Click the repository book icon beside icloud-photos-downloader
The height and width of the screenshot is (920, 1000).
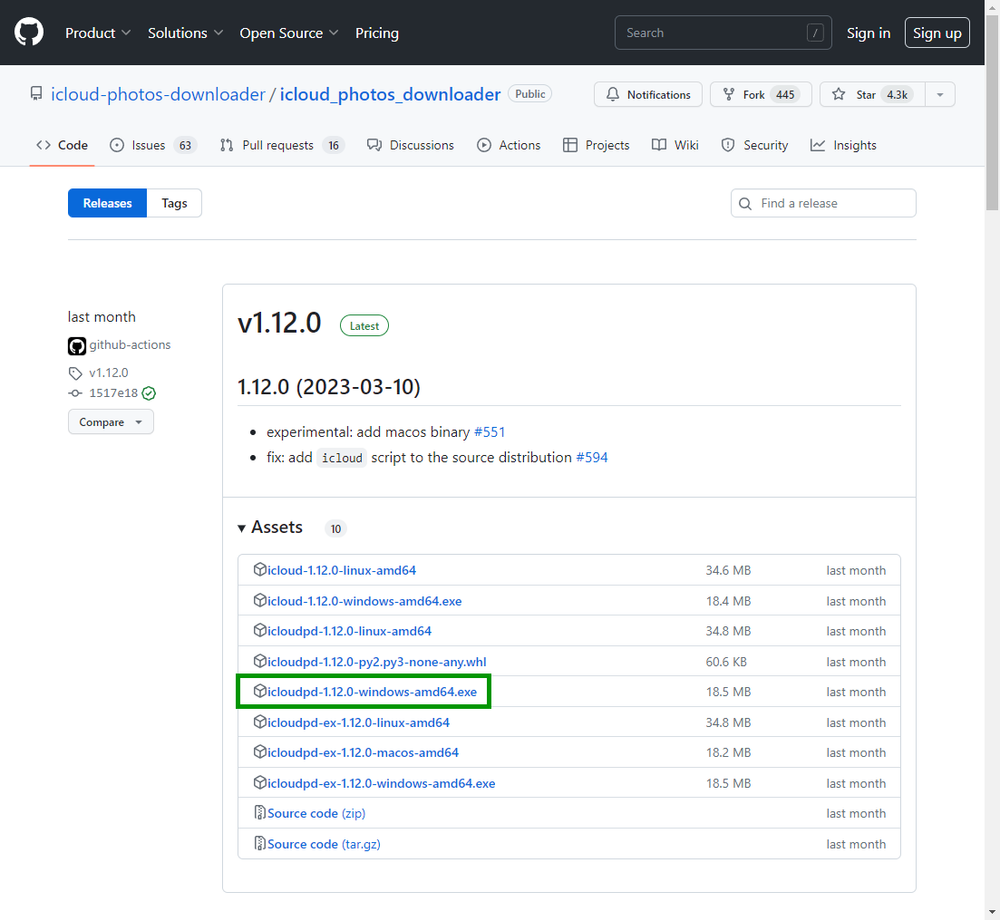[x=36, y=94]
